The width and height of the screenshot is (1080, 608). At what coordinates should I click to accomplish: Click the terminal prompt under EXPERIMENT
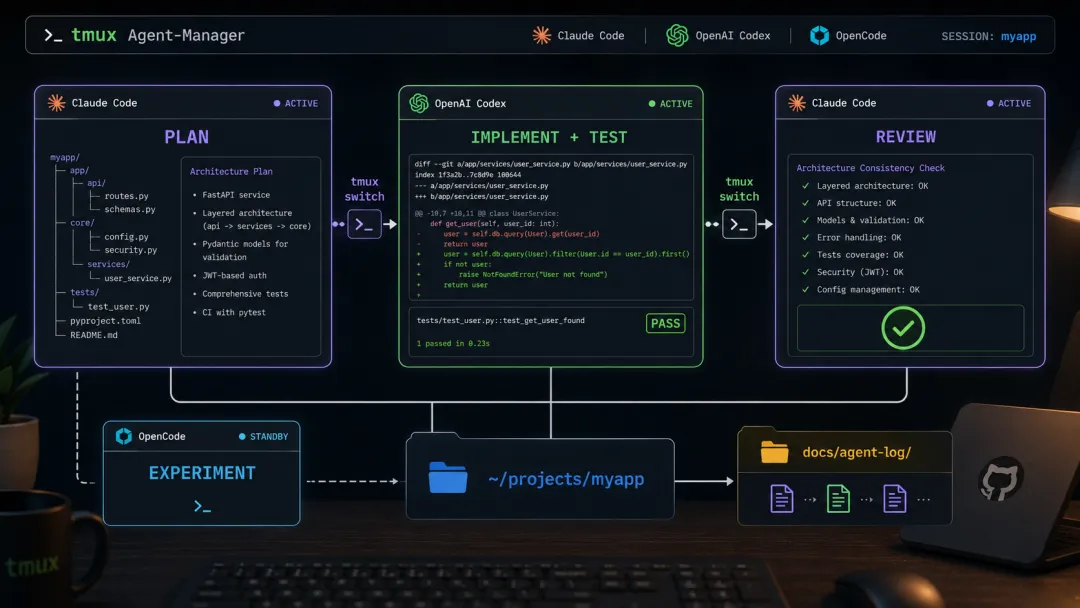click(202, 507)
